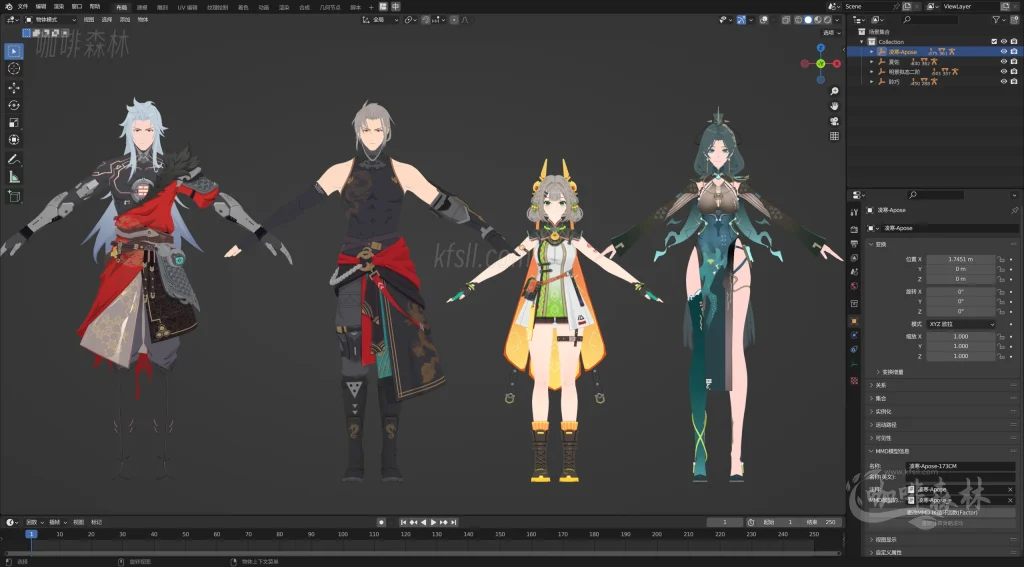The height and width of the screenshot is (567, 1024).
Task: Open the object interaction mode dropdown
Action: pos(51,20)
